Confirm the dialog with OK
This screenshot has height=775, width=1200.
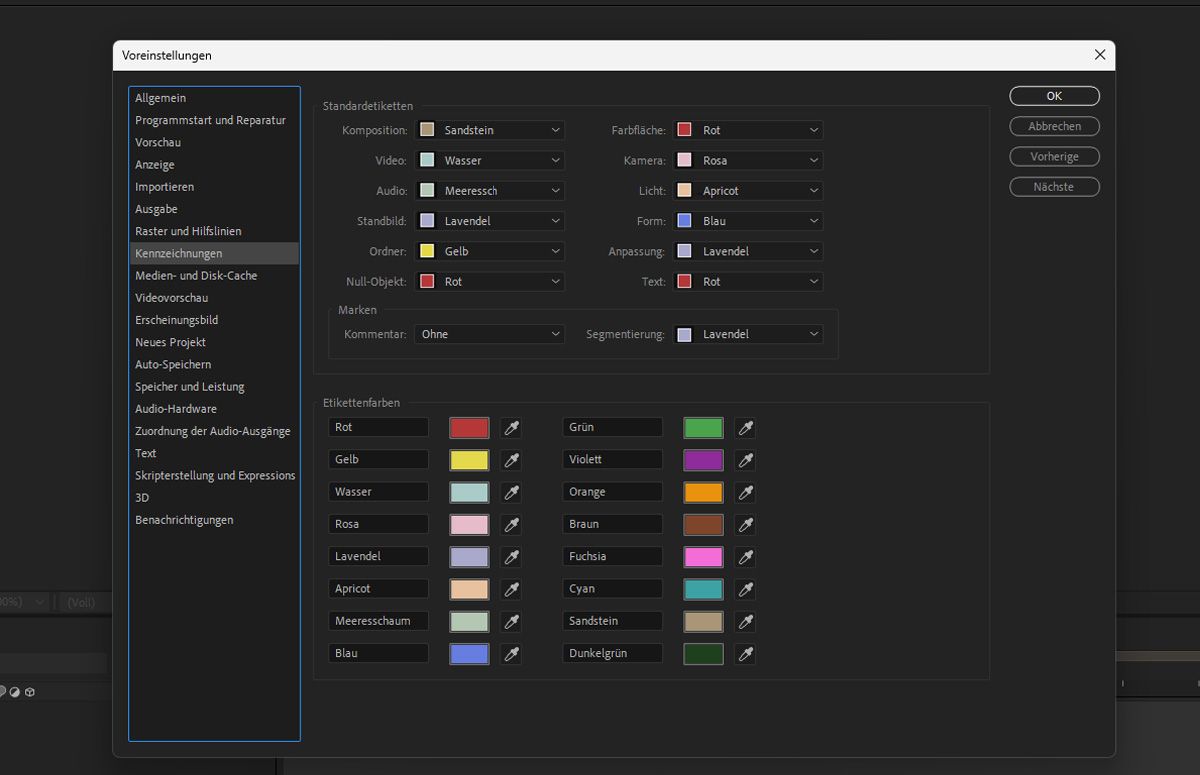point(1054,96)
